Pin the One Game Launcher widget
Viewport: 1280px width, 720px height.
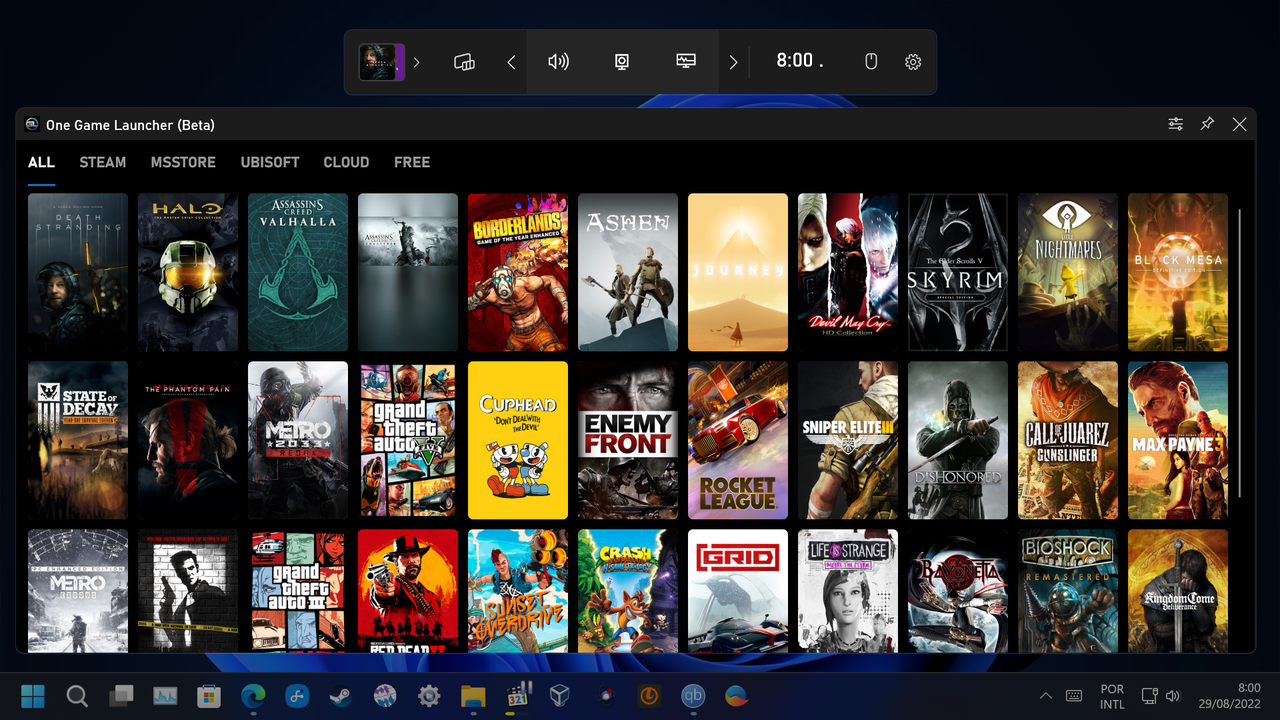pos(1208,124)
